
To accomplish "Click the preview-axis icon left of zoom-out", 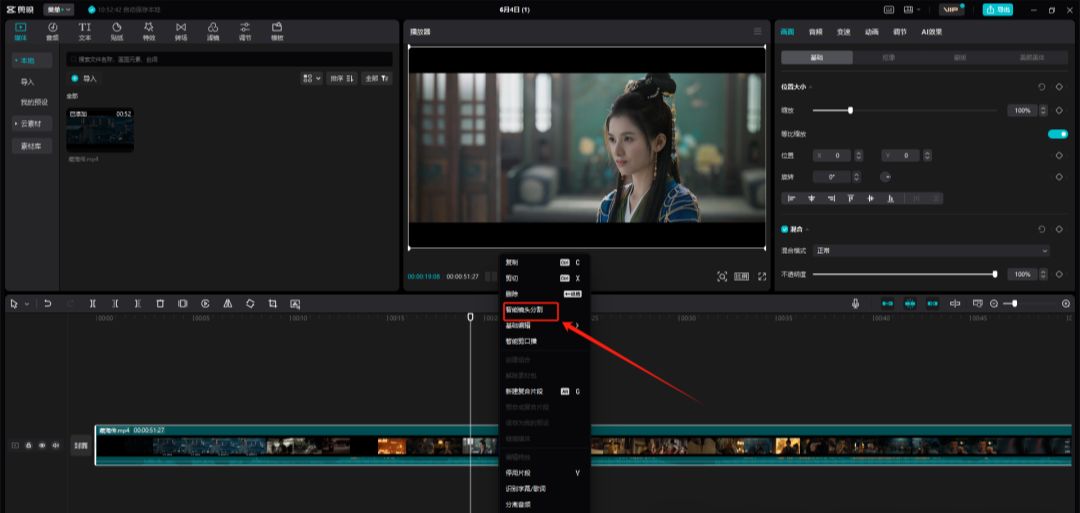I will [x=977, y=303].
